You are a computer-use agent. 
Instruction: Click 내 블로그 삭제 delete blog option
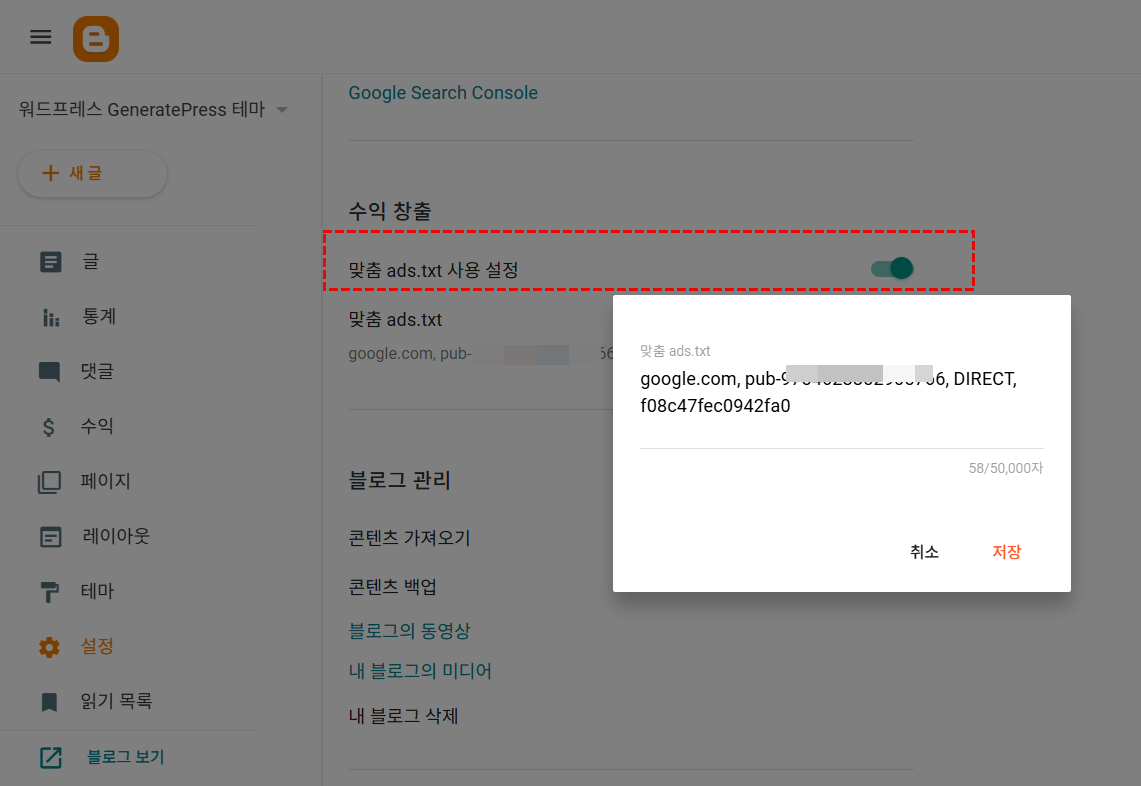(403, 717)
